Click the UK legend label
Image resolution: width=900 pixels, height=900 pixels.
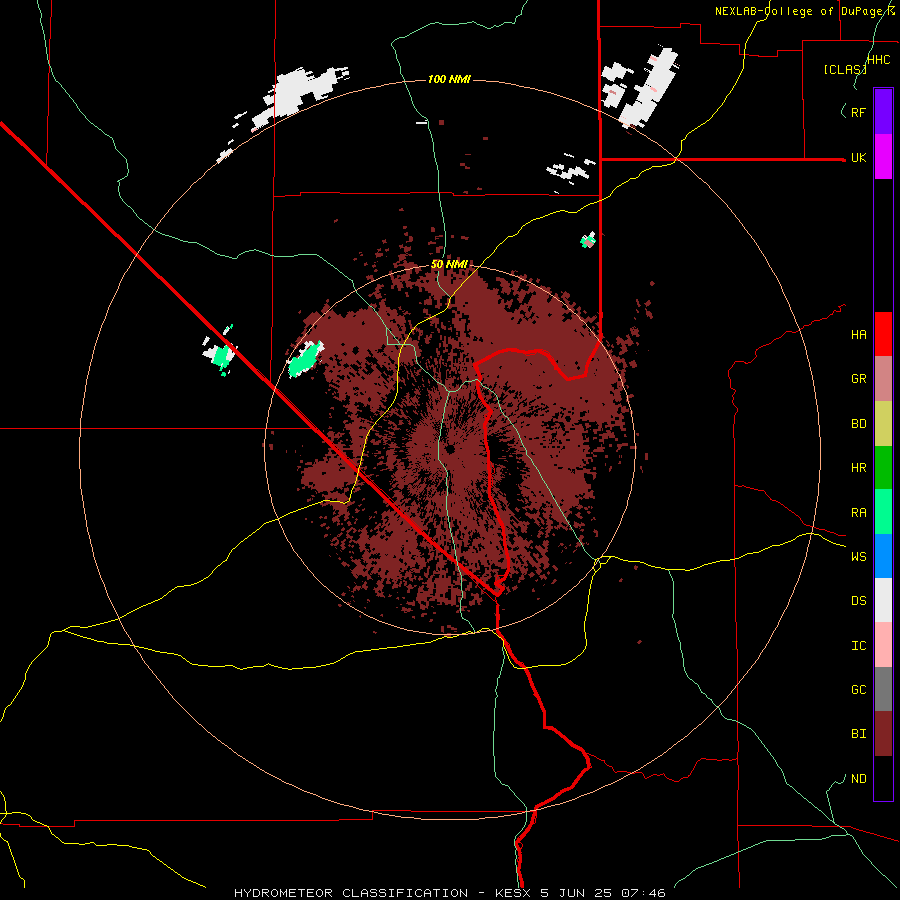[858, 157]
